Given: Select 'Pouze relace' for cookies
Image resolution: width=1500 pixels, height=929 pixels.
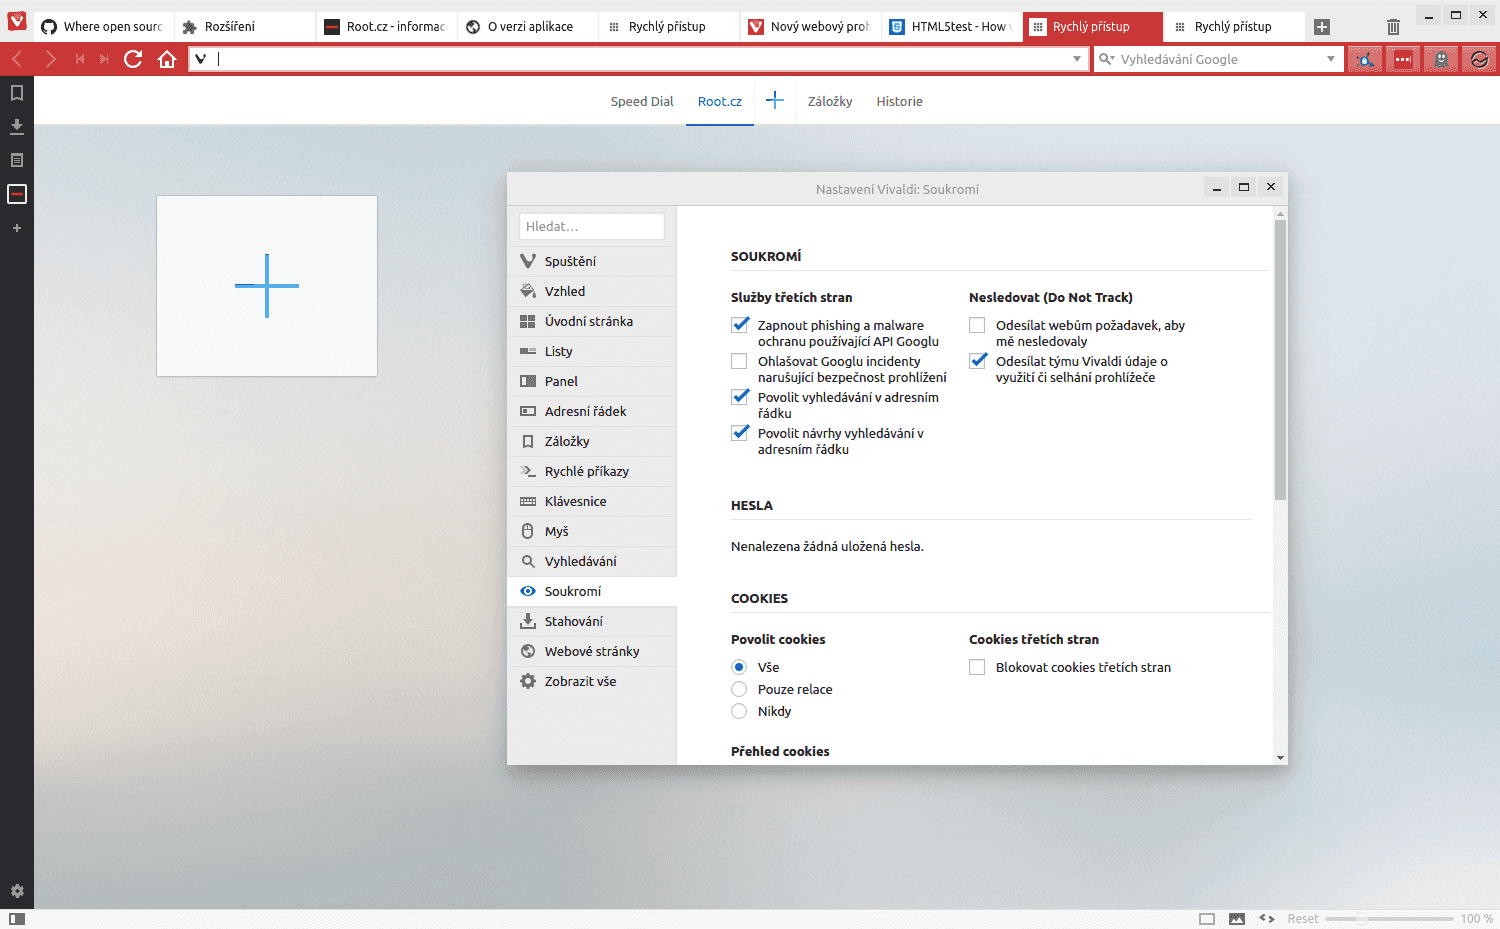Looking at the screenshot, I should 739,688.
